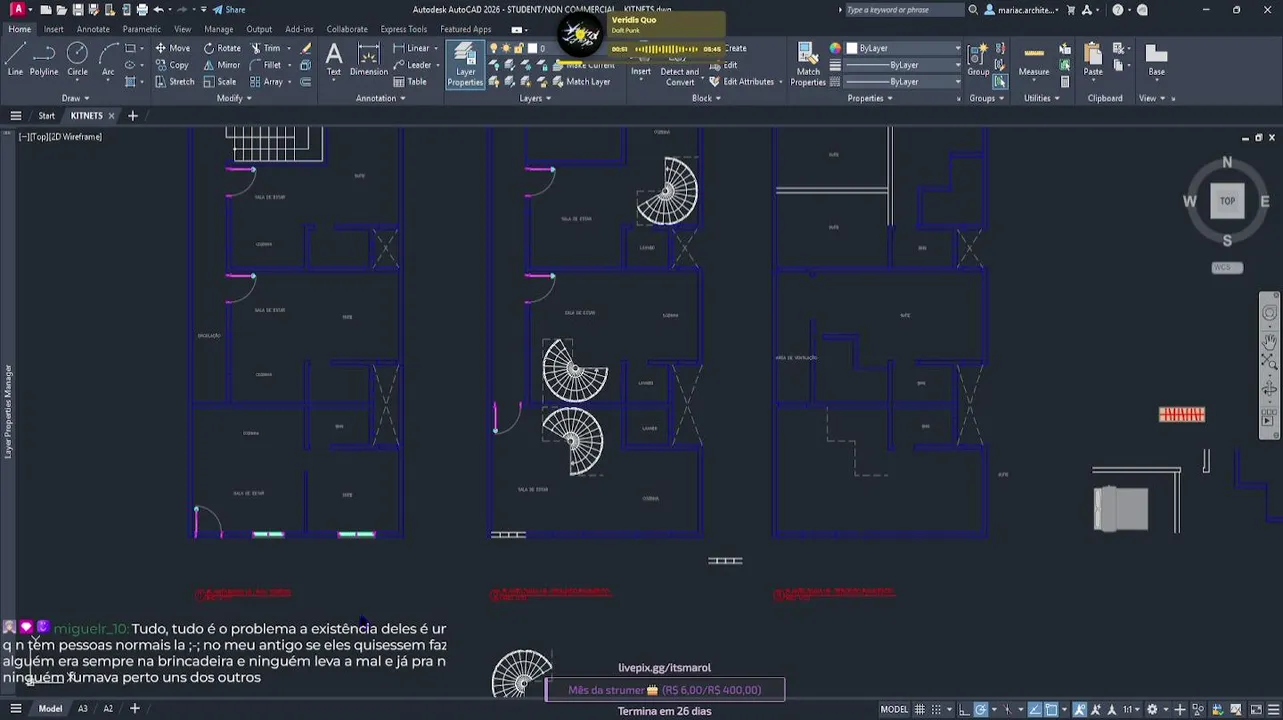Screen dimensions: 1283x720
Task: Click the Text annotation tool
Action: (334, 60)
